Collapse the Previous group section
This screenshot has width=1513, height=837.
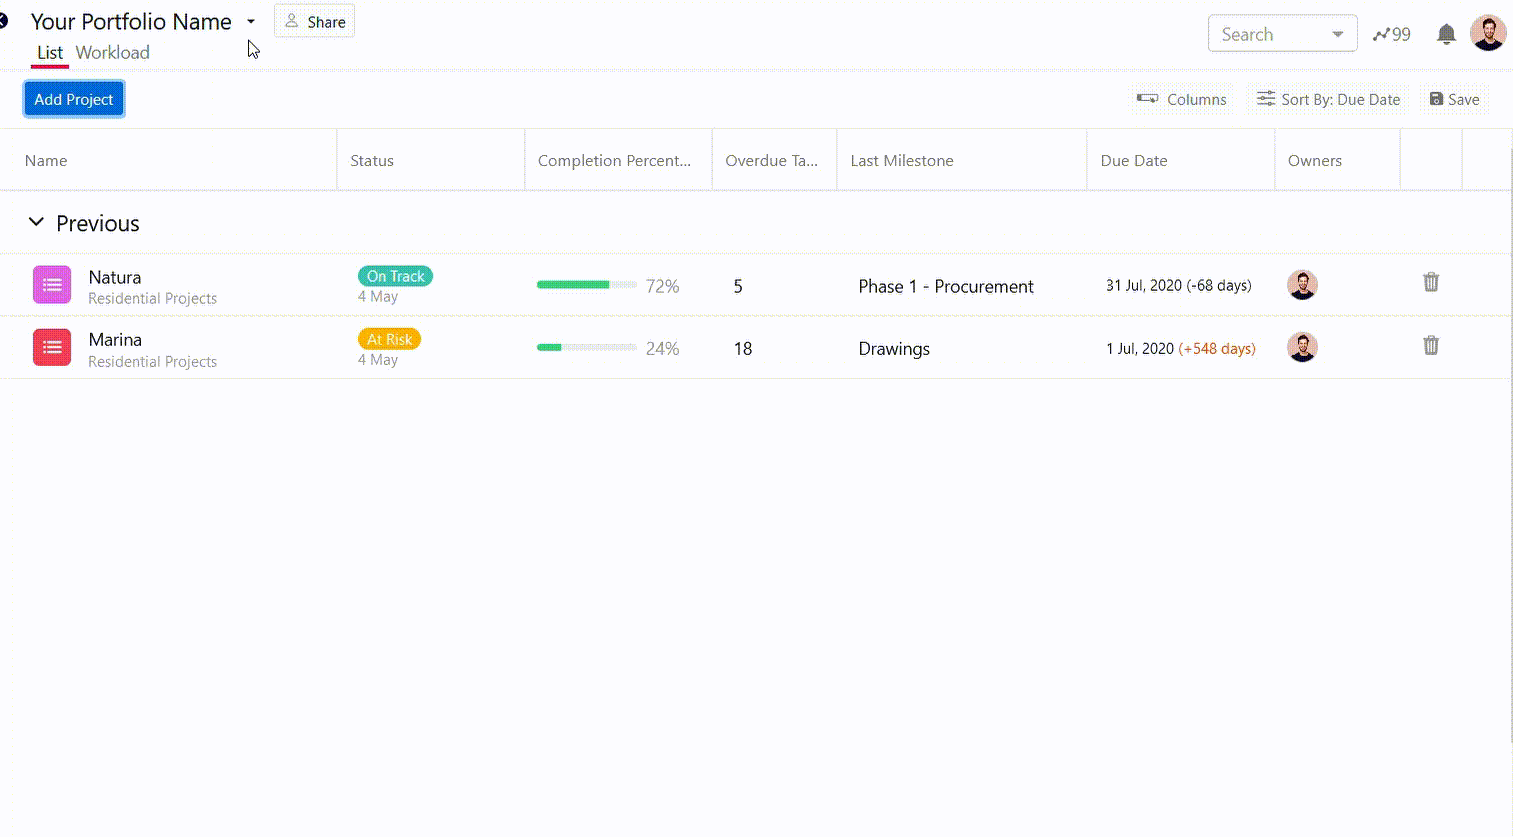pyautogui.click(x=36, y=222)
